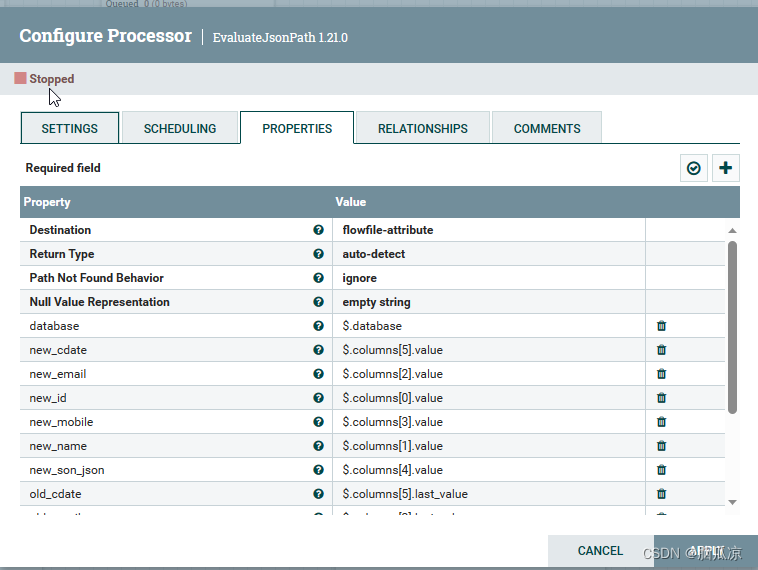This screenshot has width=758, height=570.
Task: Open help icon for new_name property
Action: click(x=318, y=446)
